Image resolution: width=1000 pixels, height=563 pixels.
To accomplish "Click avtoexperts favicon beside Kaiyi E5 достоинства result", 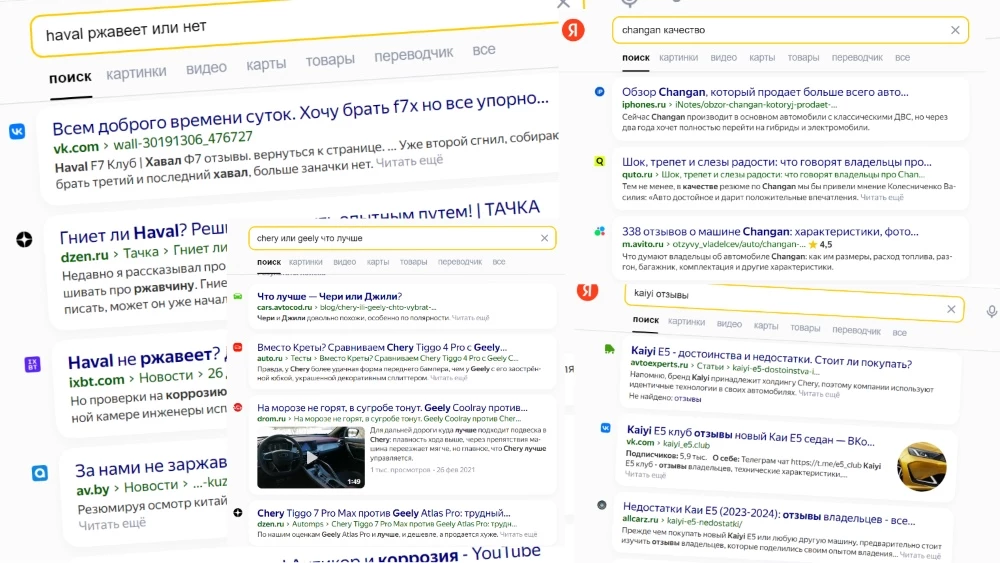I will point(610,349).
